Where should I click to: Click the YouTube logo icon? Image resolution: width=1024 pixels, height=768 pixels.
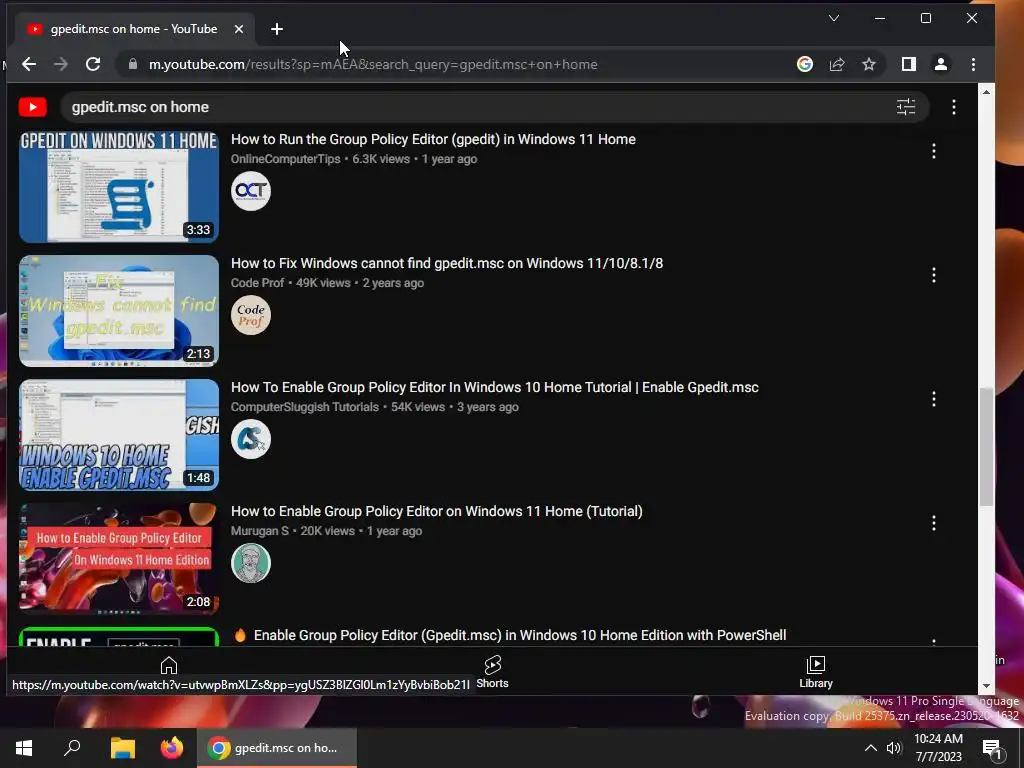pyautogui.click(x=33, y=107)
